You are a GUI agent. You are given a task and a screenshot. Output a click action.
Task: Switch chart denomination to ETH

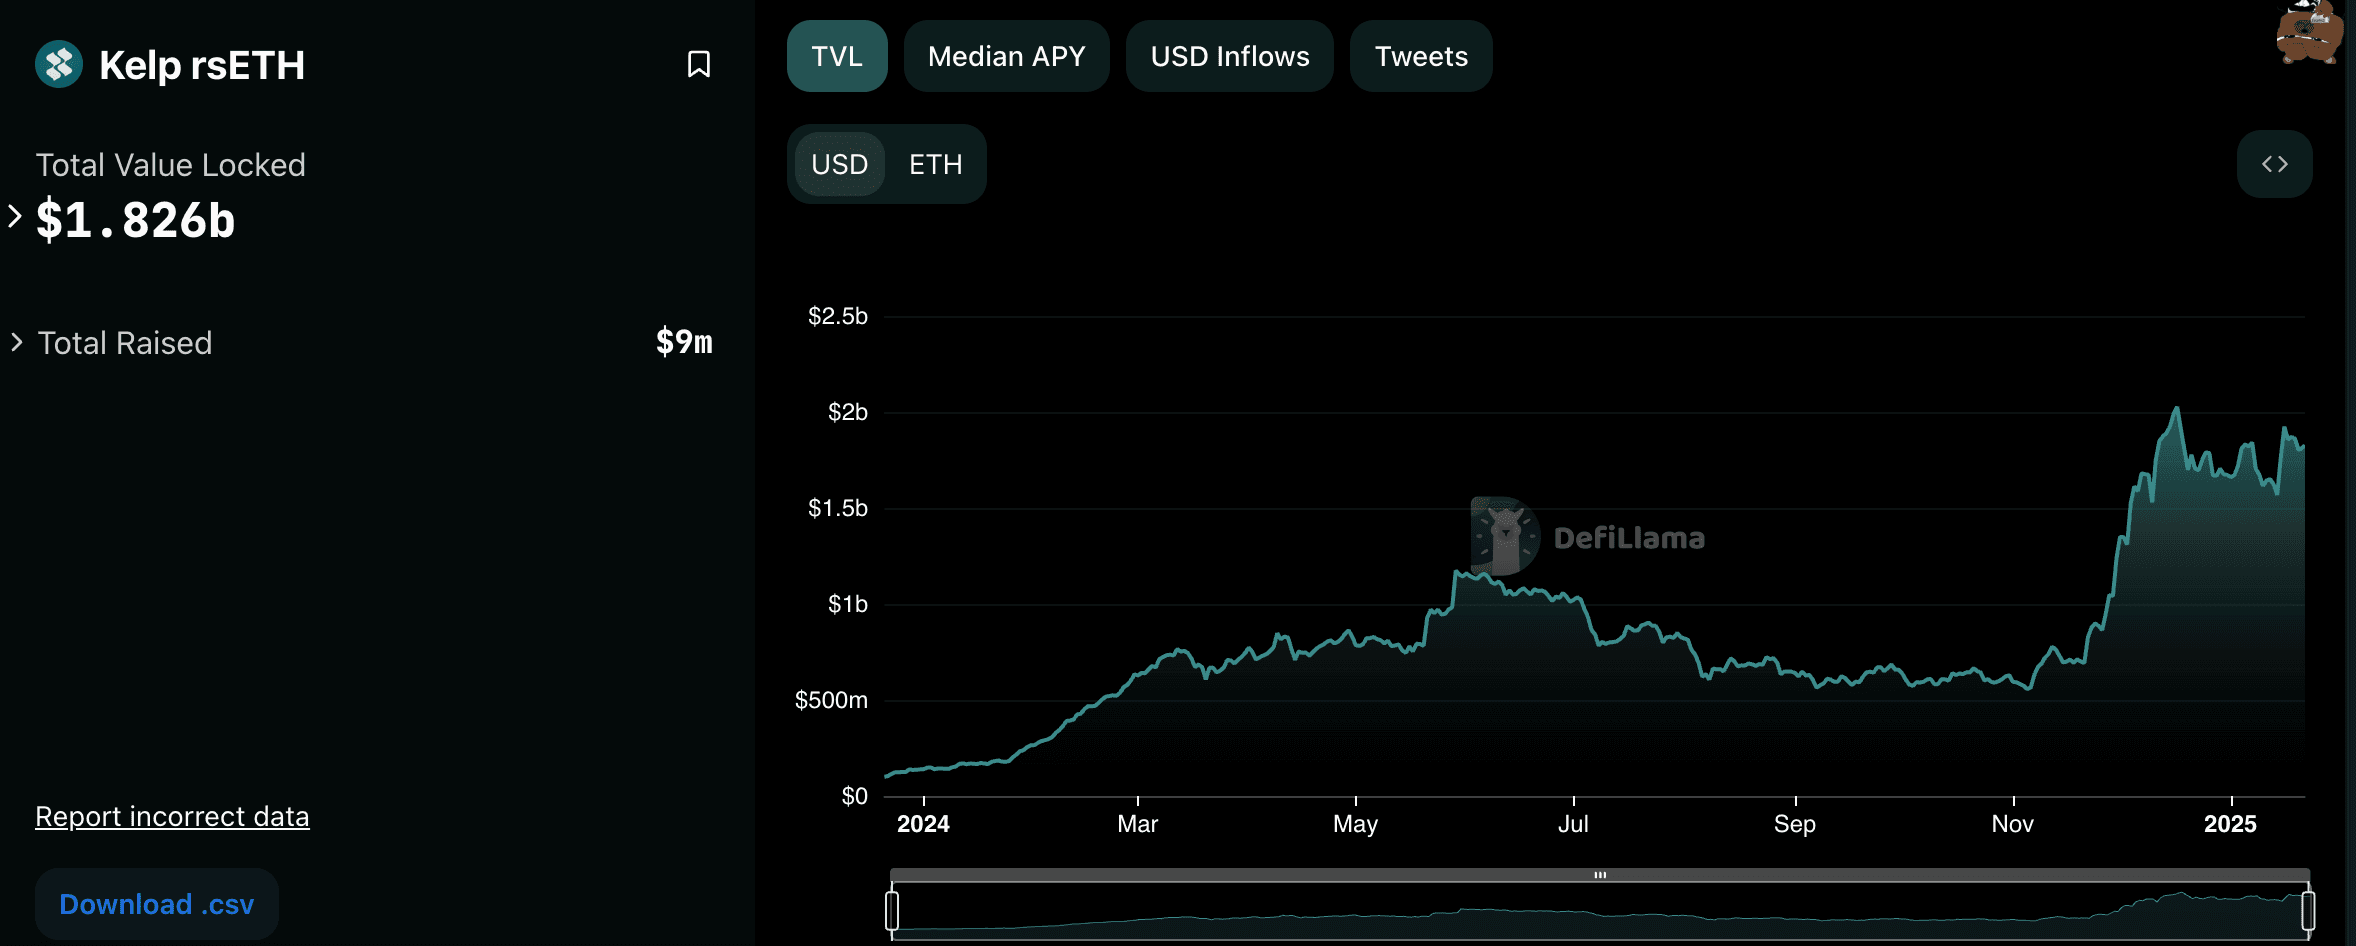(935, 164)
